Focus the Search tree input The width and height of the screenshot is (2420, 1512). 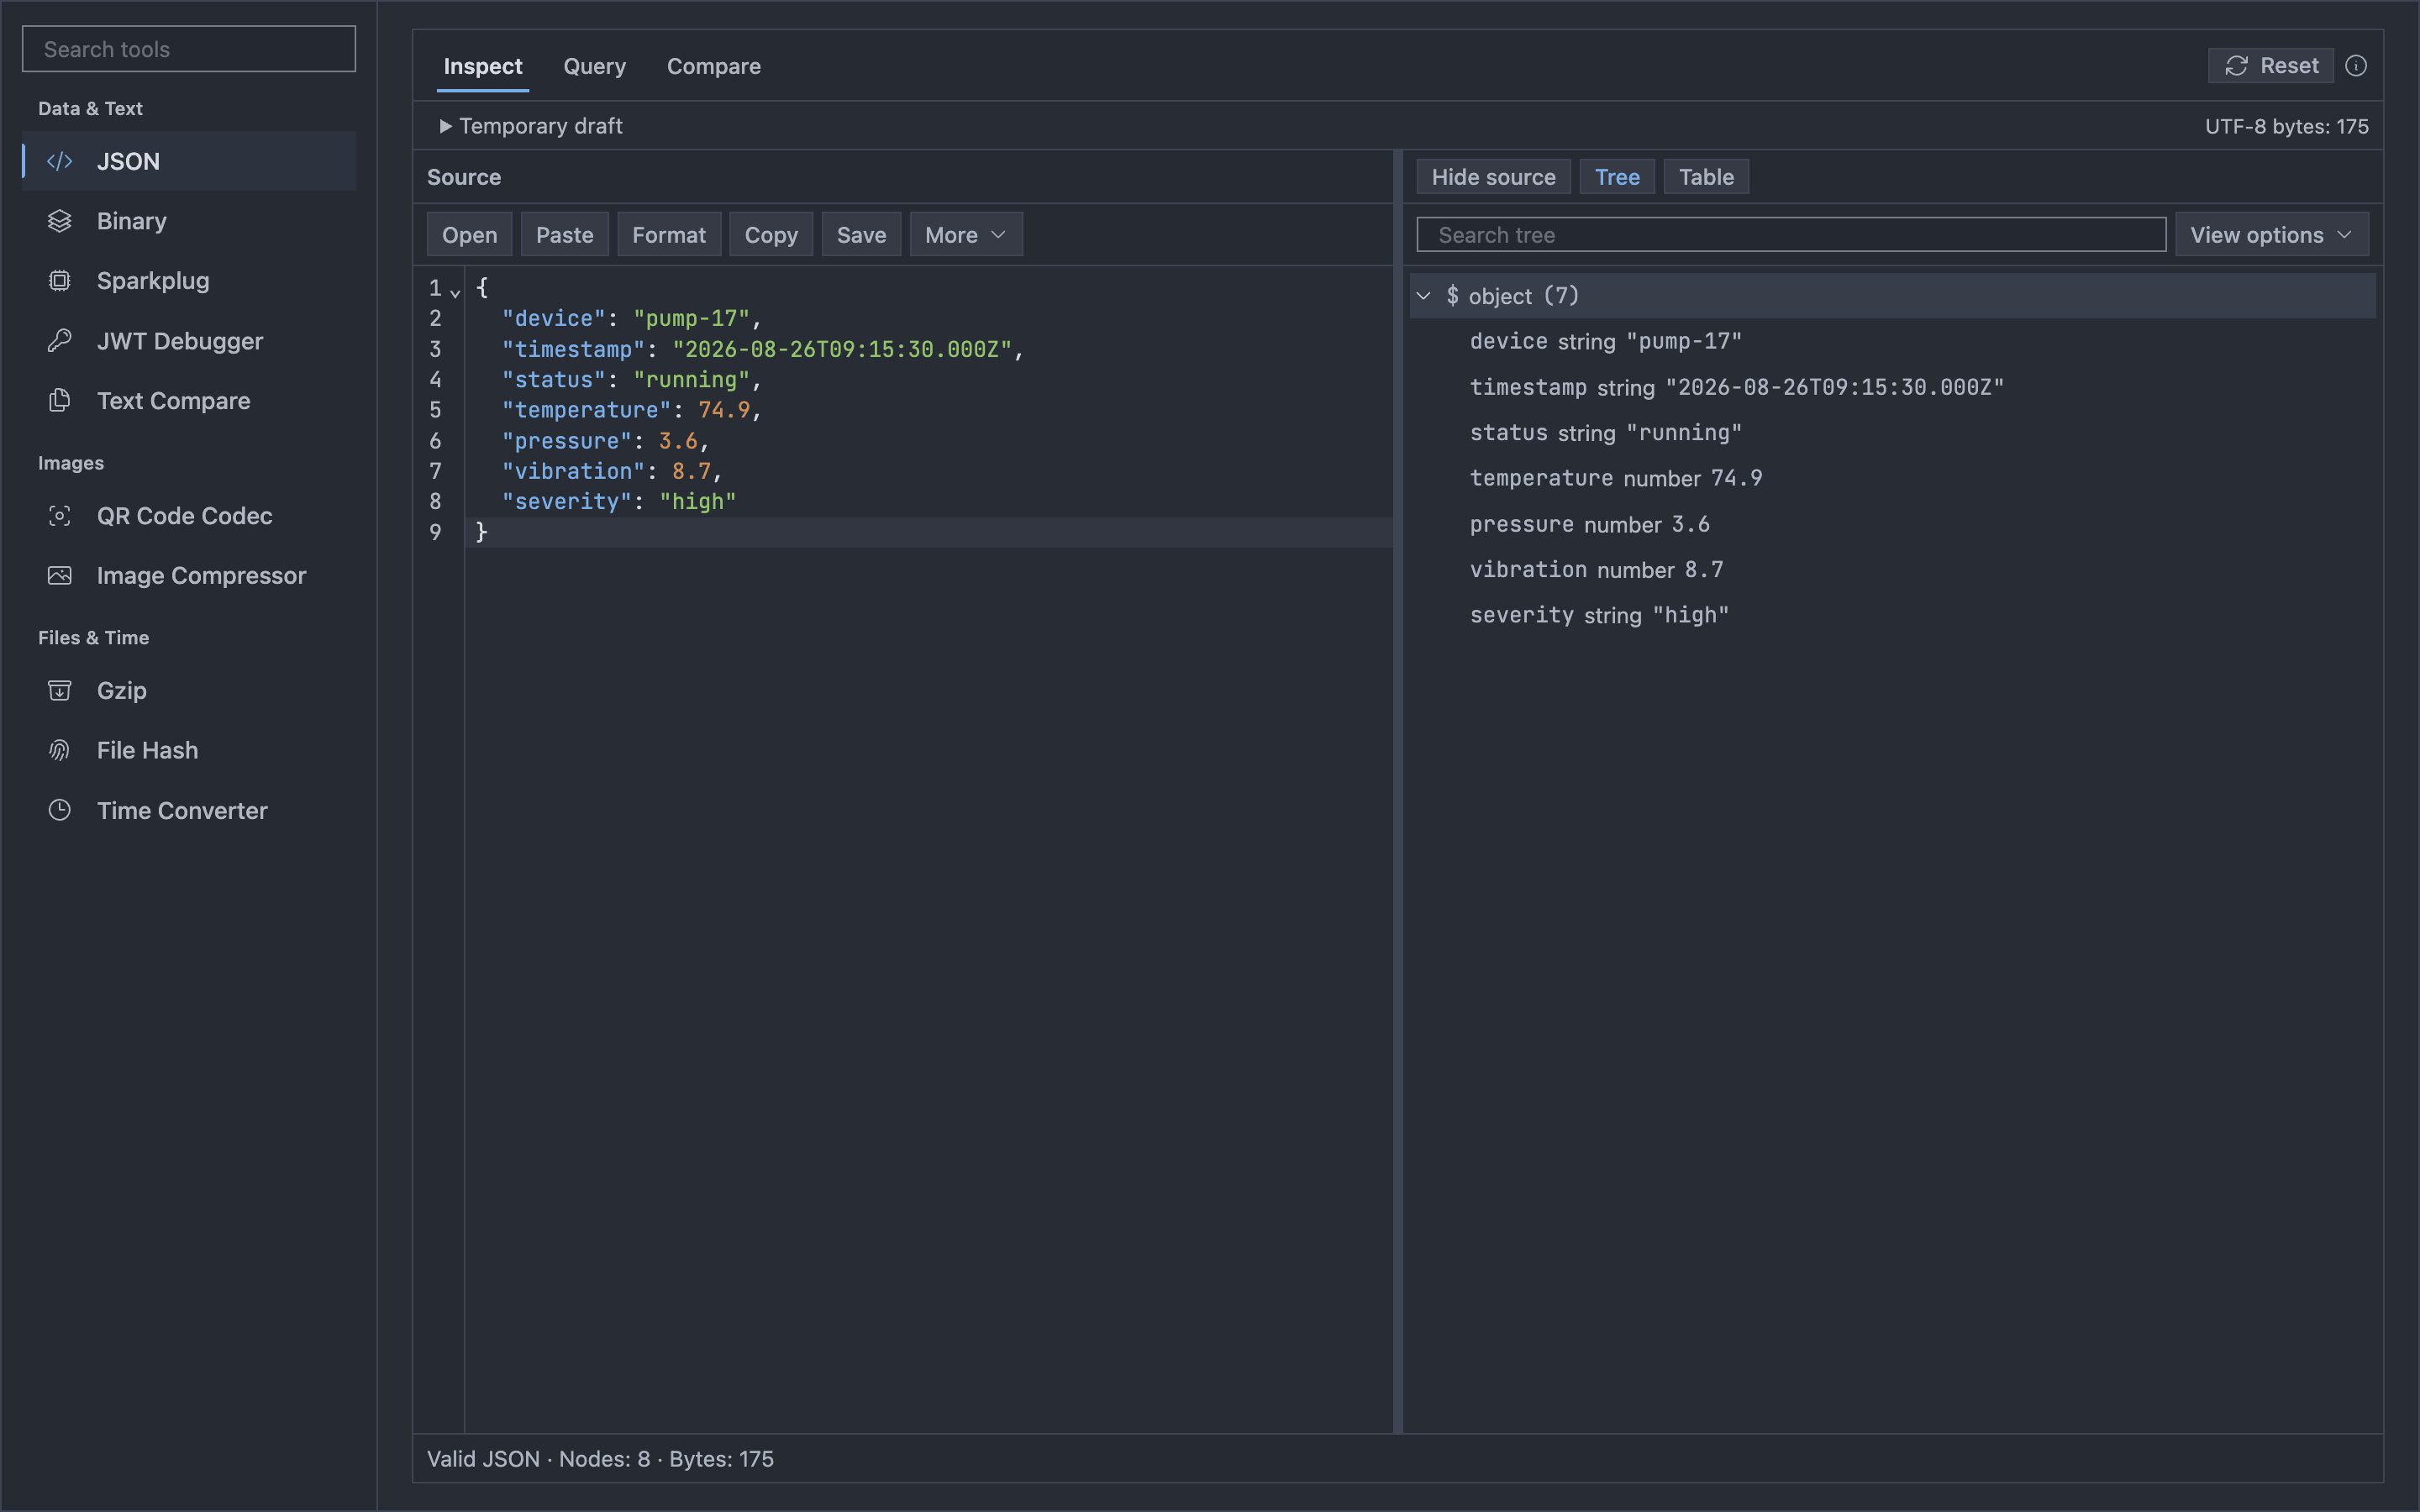[x=1791, y=235]
